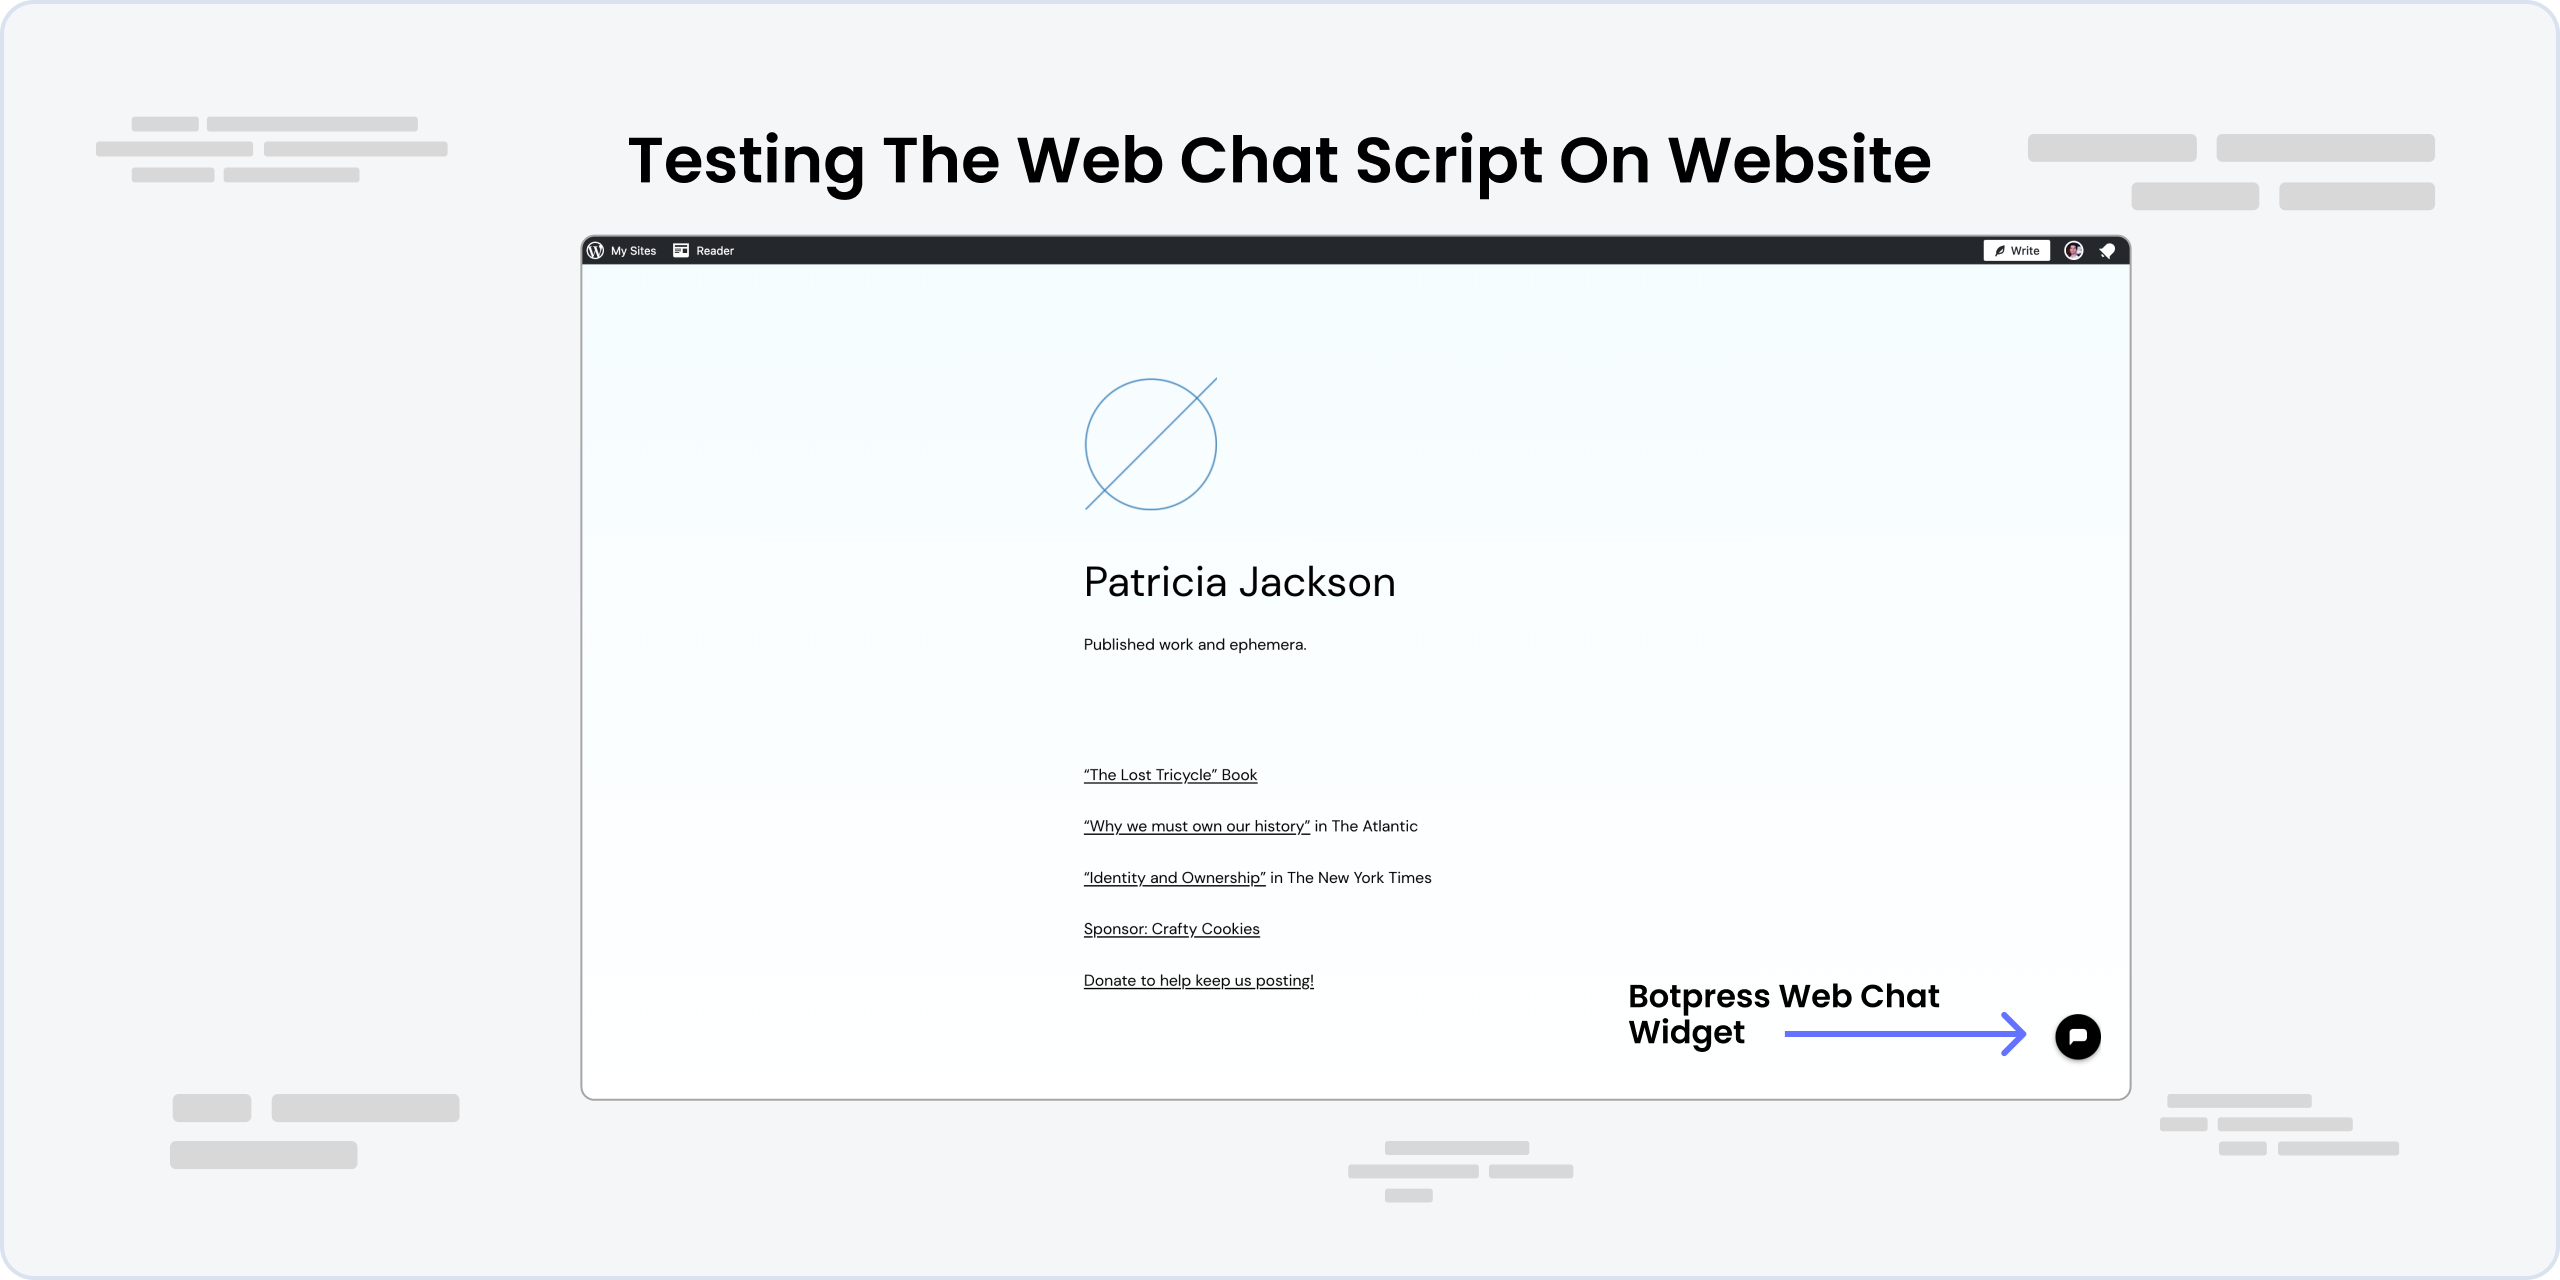Click the 'The Lost Tricycle' Book link

(x=1171, y=774)
